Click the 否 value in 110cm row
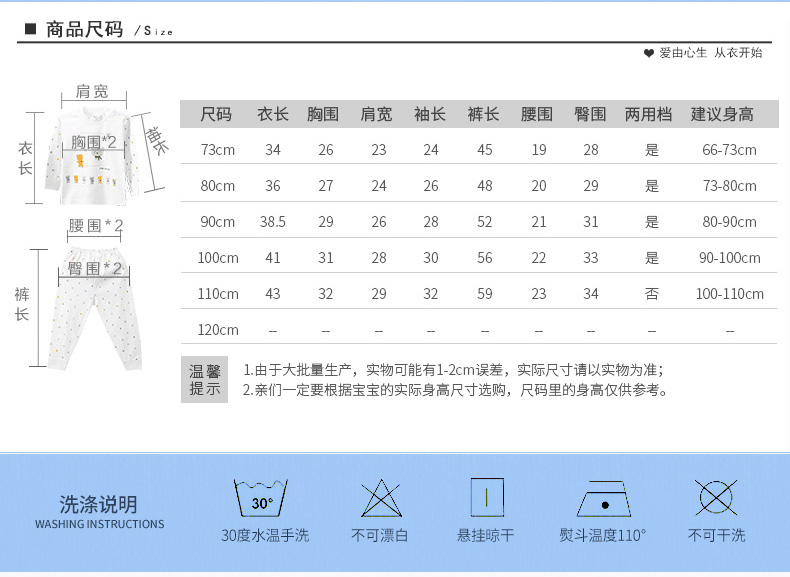The width and height of the screenshot is (790, 577). tap(652, 294)
